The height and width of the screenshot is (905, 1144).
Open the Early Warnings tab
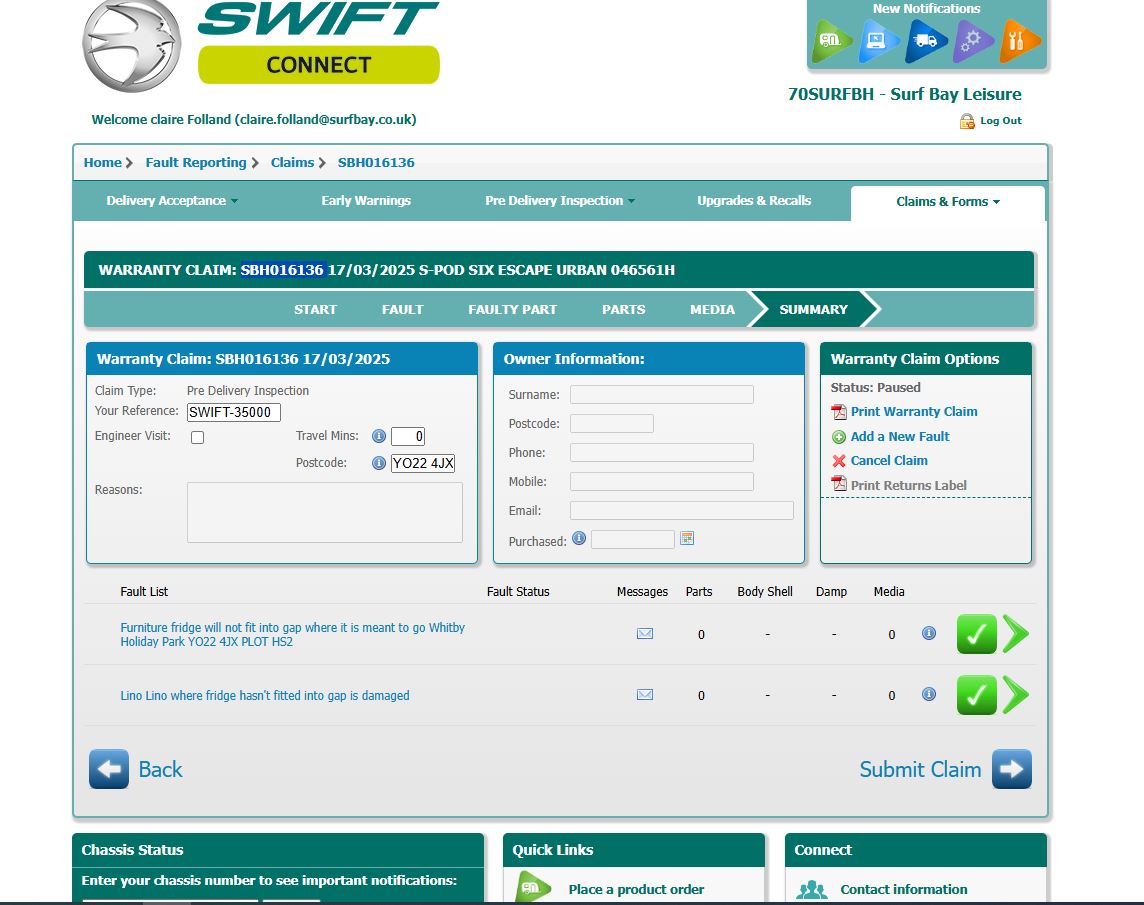click(x=366, y=201)
